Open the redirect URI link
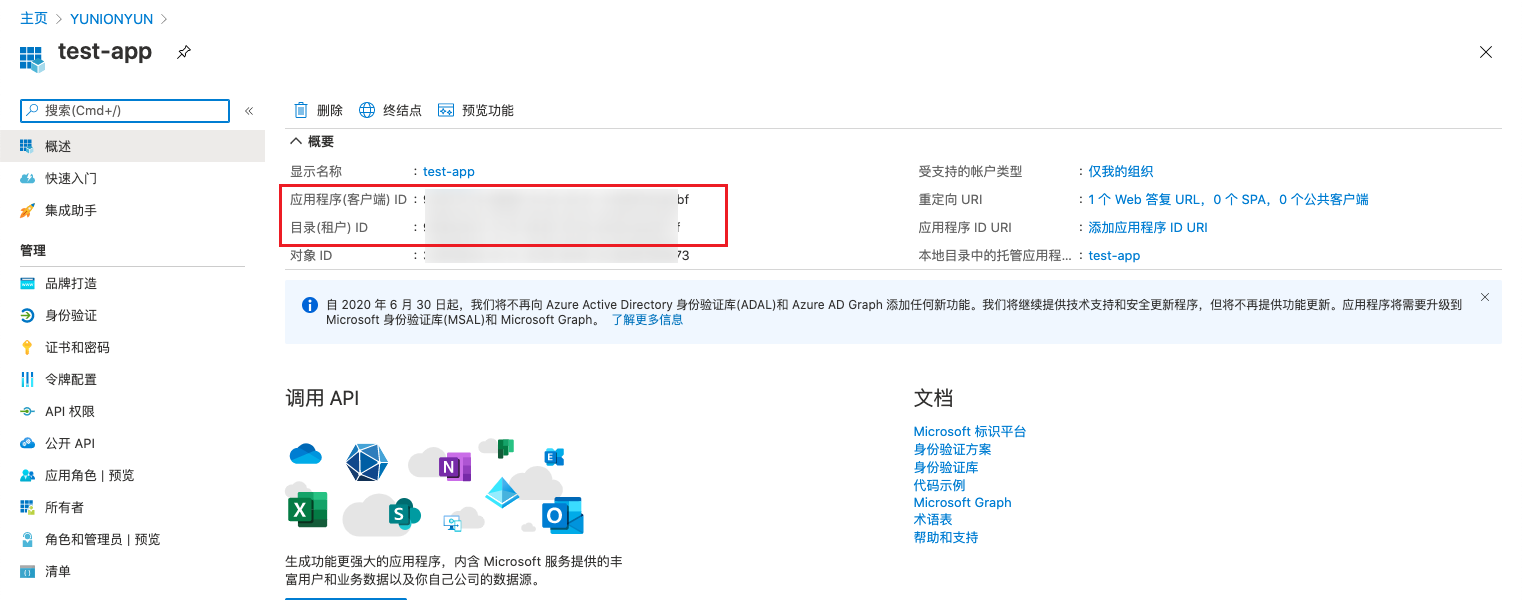The image size is (1522, 600). (x=1227, y=199)
